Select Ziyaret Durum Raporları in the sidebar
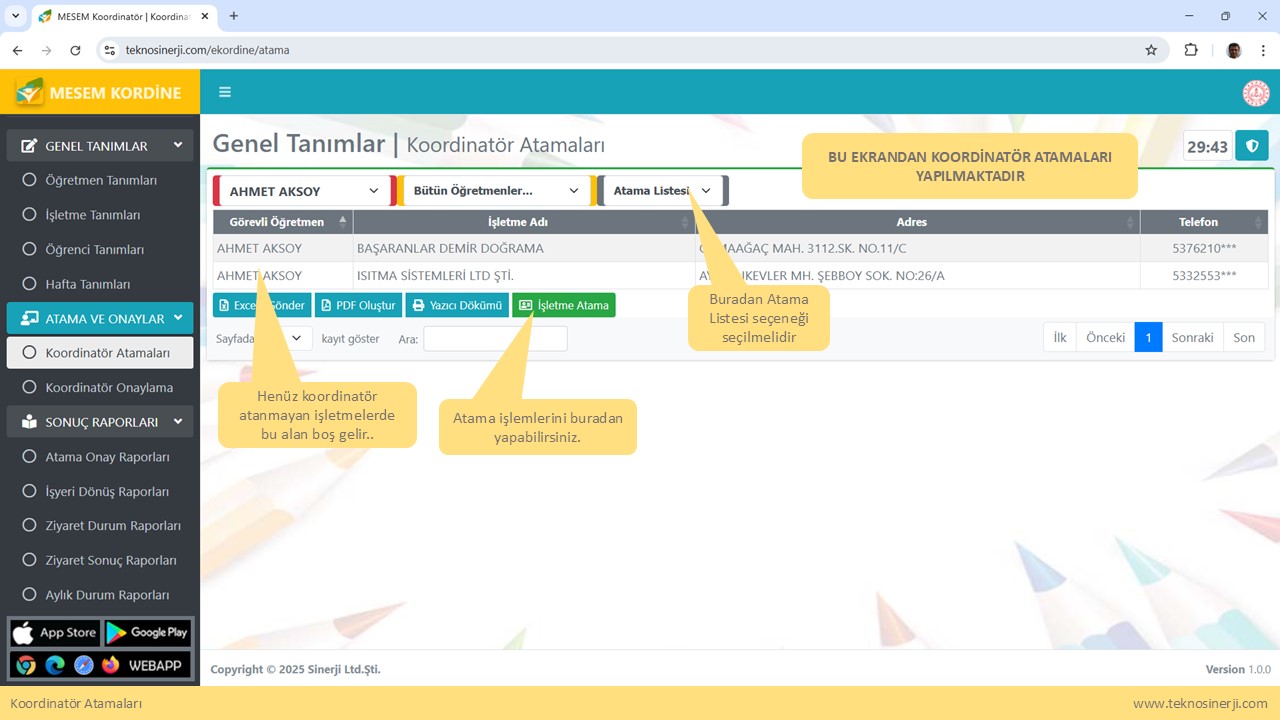1280x720 pixels. [113, 525]
